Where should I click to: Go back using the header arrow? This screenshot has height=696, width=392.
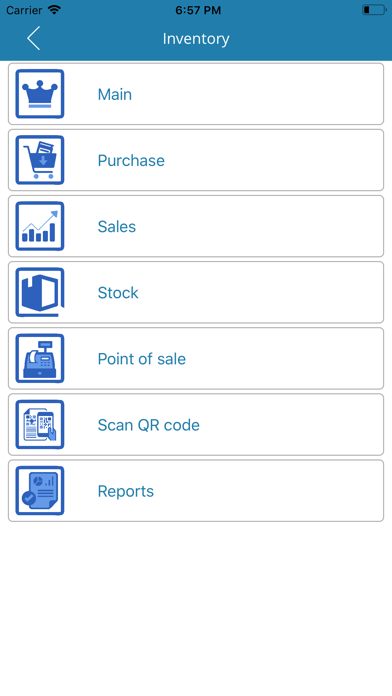point(33,38)
